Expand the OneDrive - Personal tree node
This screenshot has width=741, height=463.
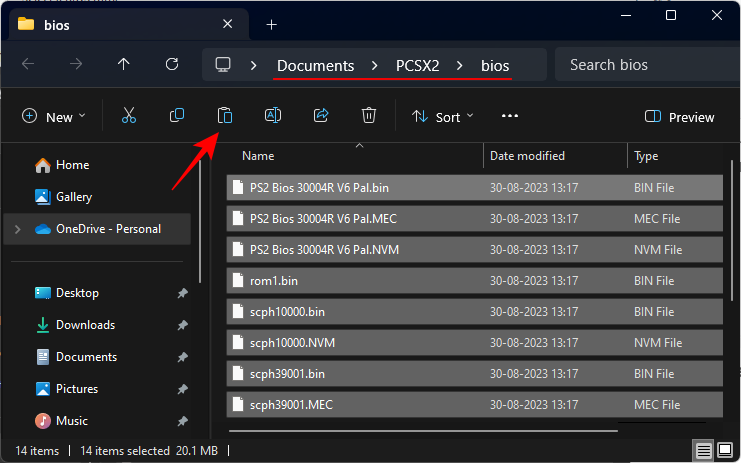17,229
